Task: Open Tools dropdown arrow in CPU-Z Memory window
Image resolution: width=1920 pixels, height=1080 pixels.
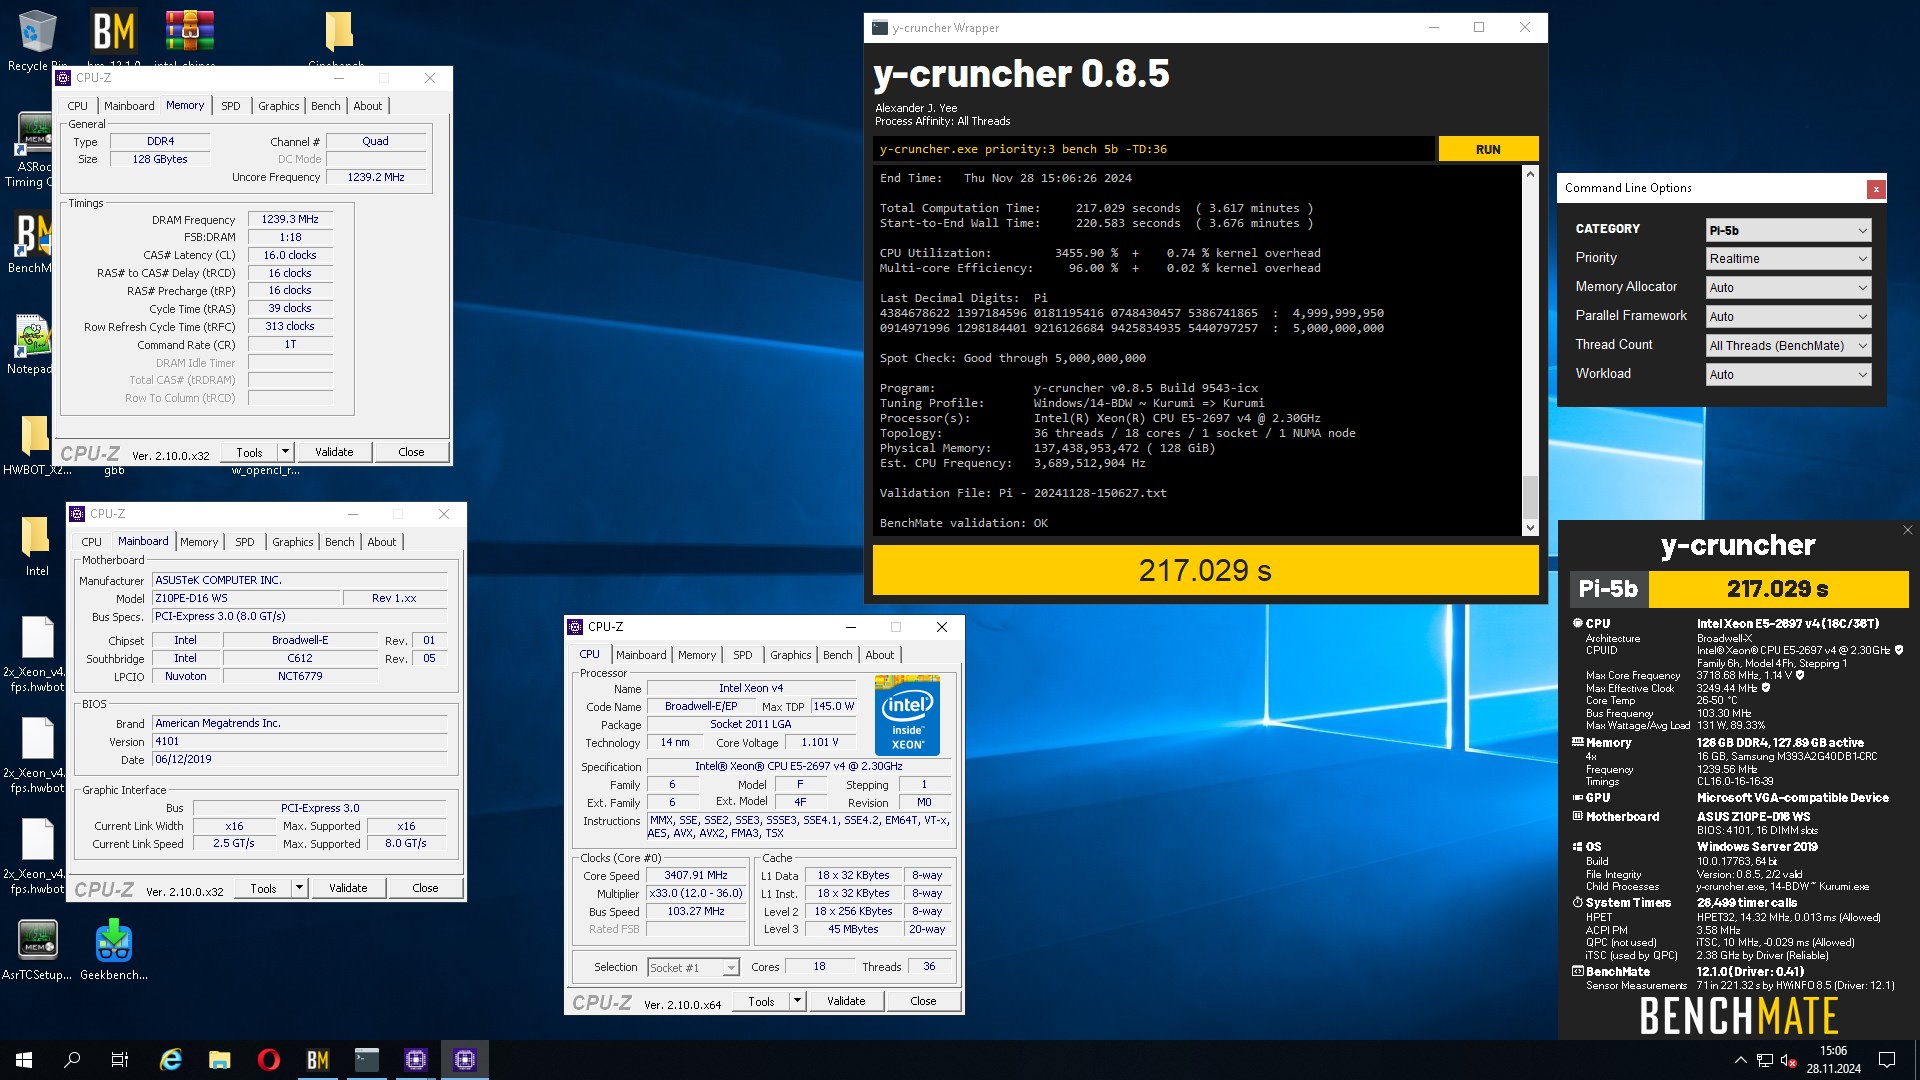Action: [285, 452]
